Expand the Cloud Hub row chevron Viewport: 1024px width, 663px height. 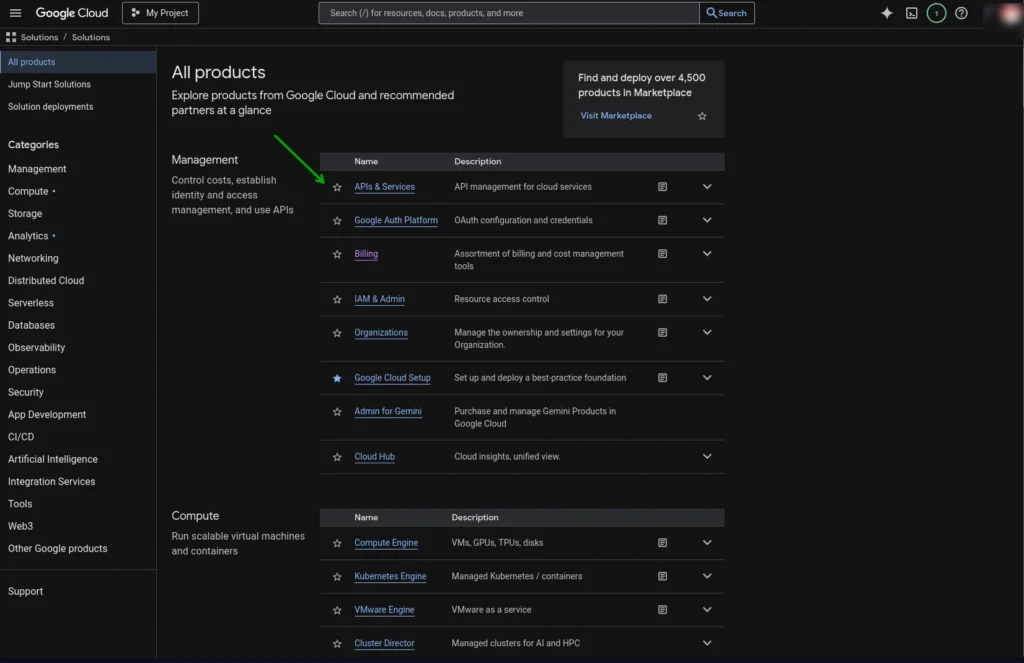pyautogui.click(x=707, y=457)
